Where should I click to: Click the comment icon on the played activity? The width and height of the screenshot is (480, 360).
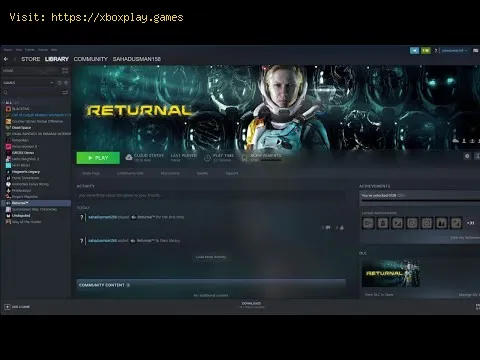(328, 228)
